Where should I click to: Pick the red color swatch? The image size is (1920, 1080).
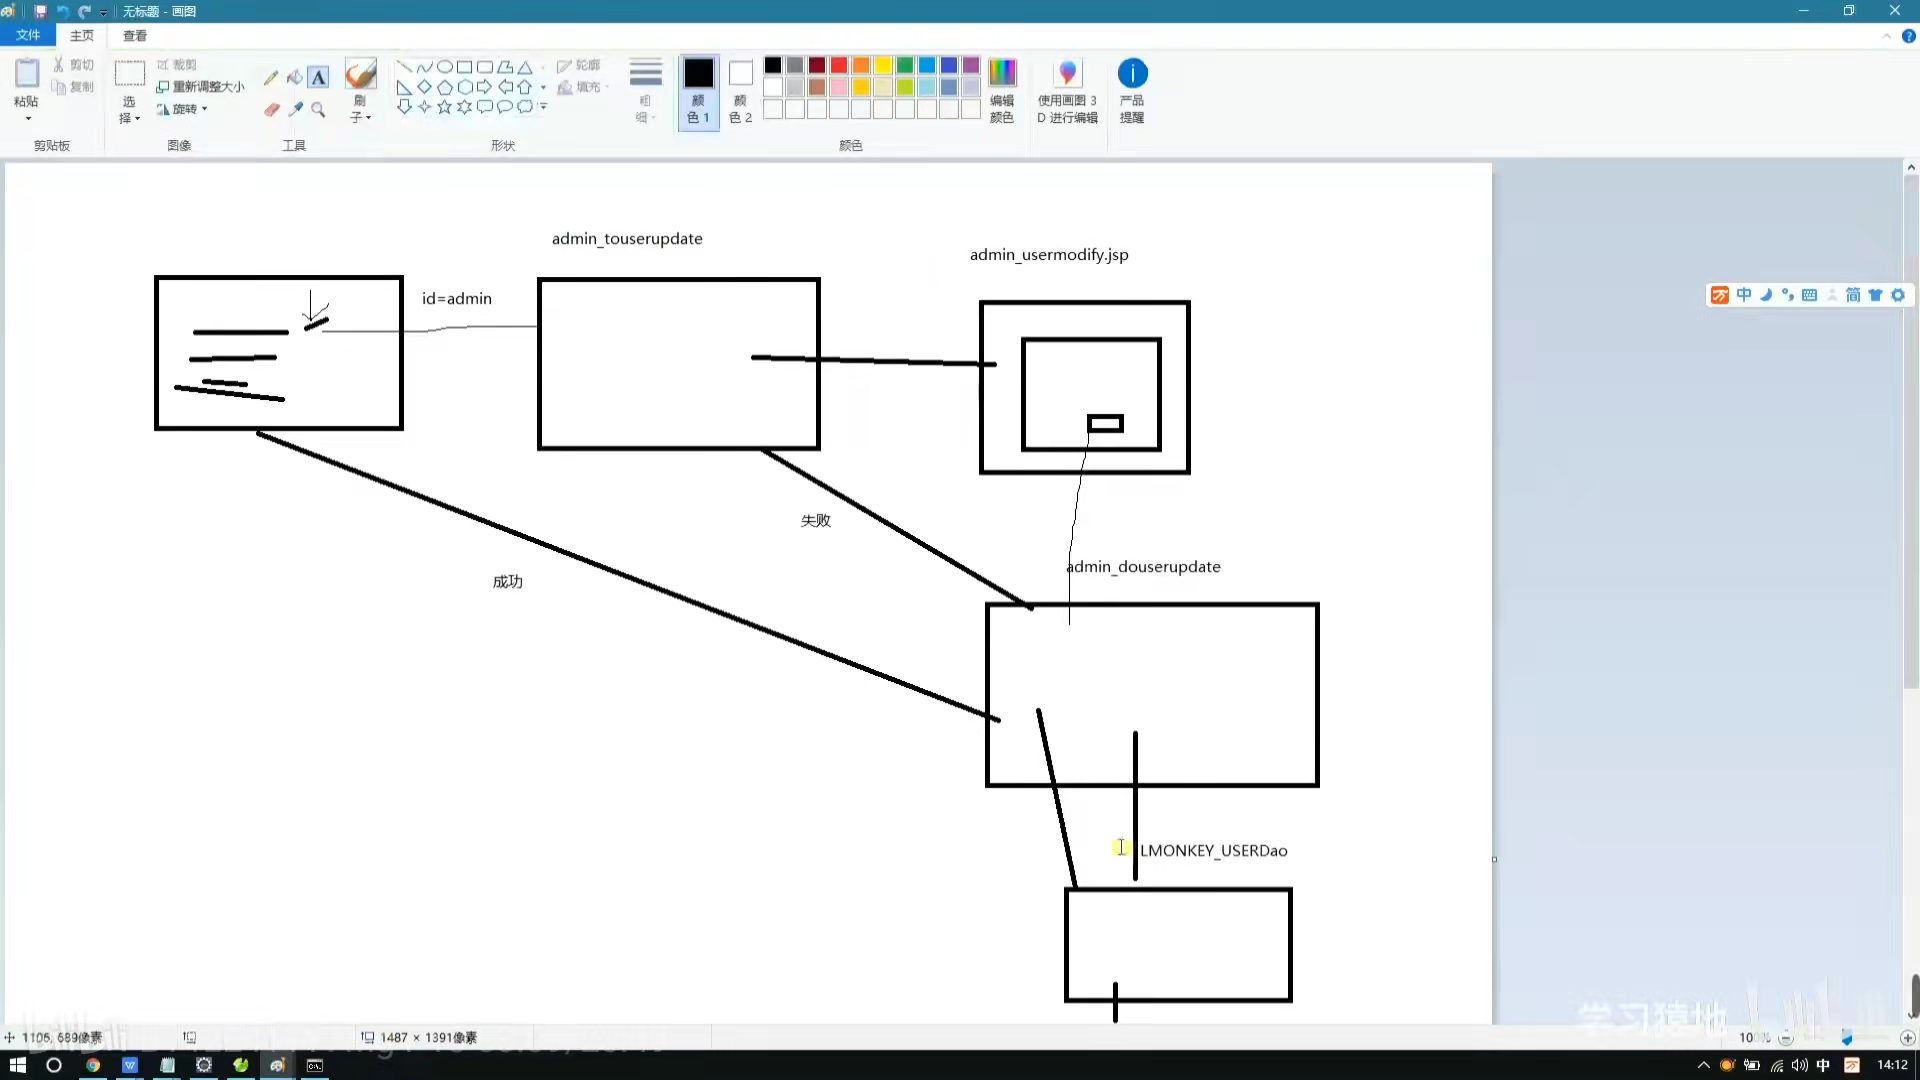pyautogui.click(x=839, y=65)
